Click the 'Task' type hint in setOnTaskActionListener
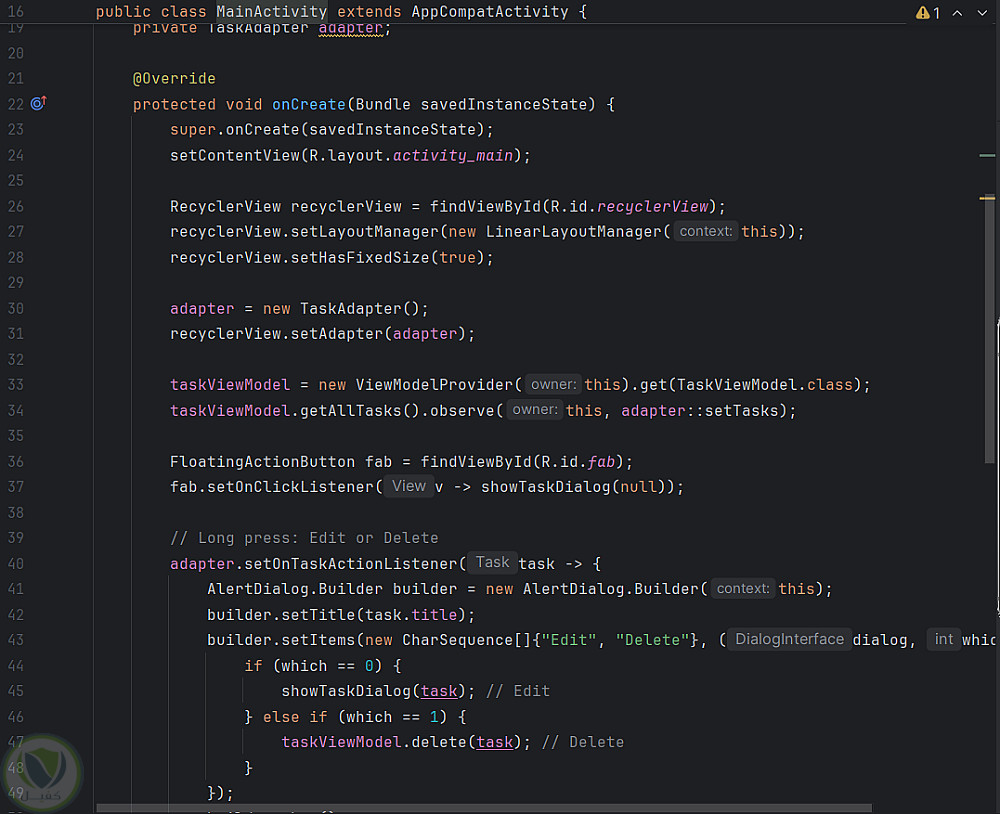 [x=492, y=563]
